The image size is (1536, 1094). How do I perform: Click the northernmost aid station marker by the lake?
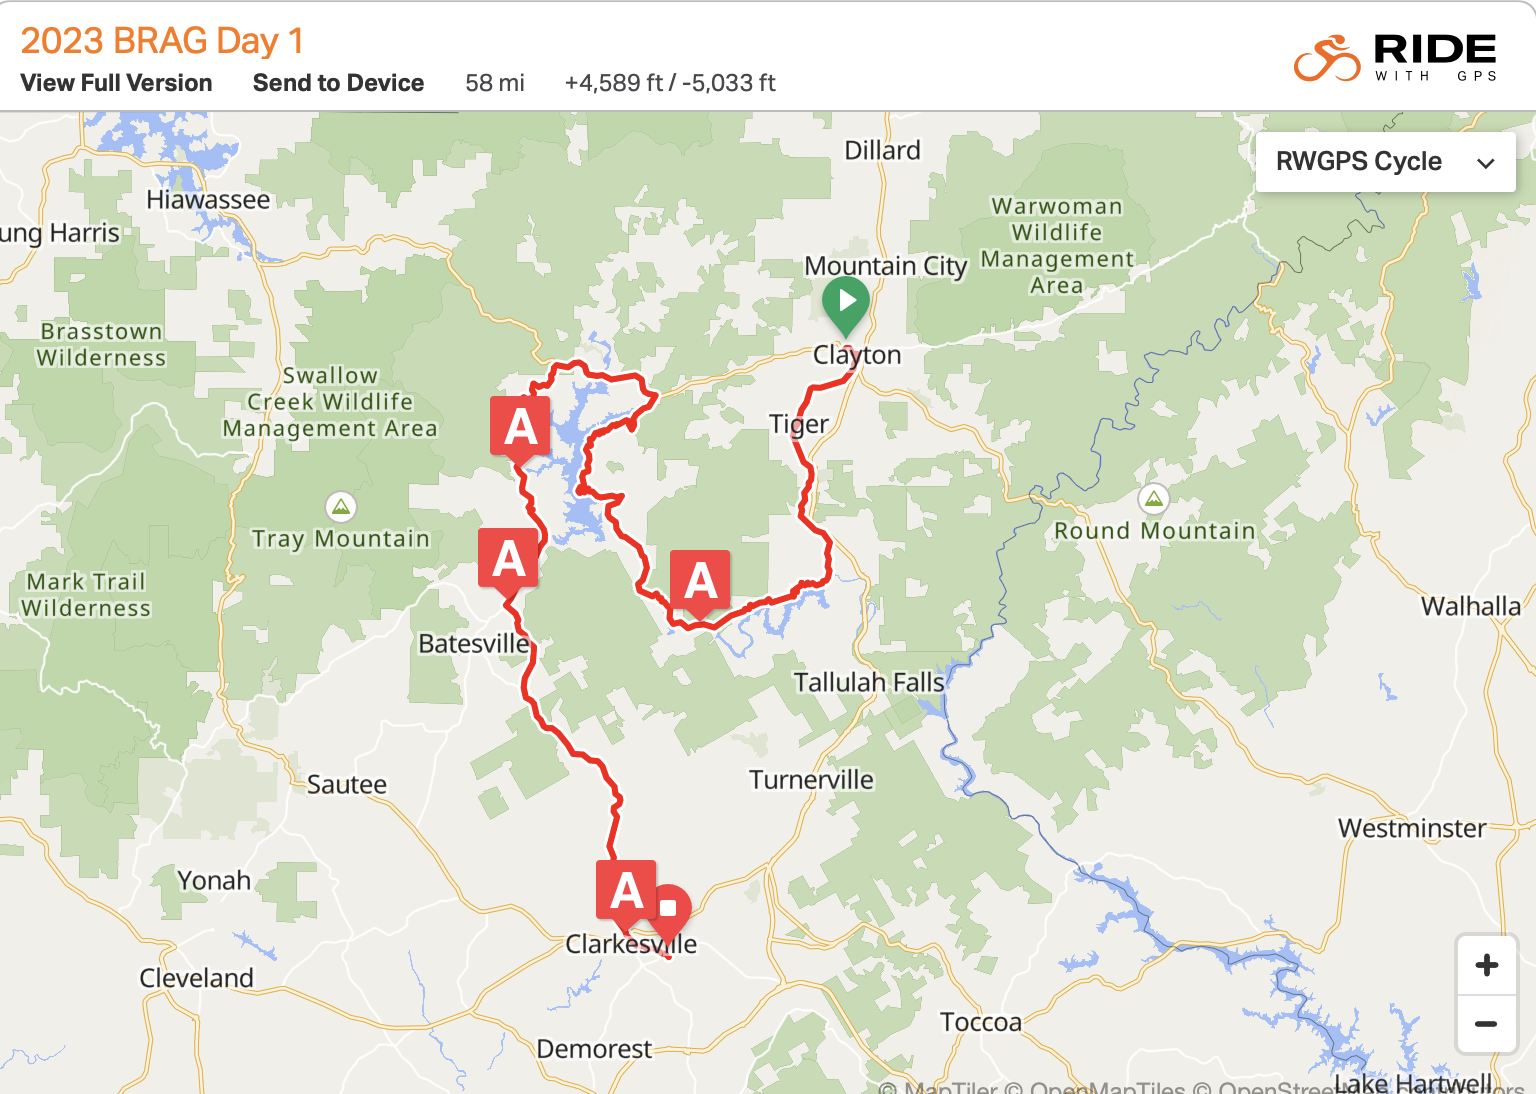[520, 428]
